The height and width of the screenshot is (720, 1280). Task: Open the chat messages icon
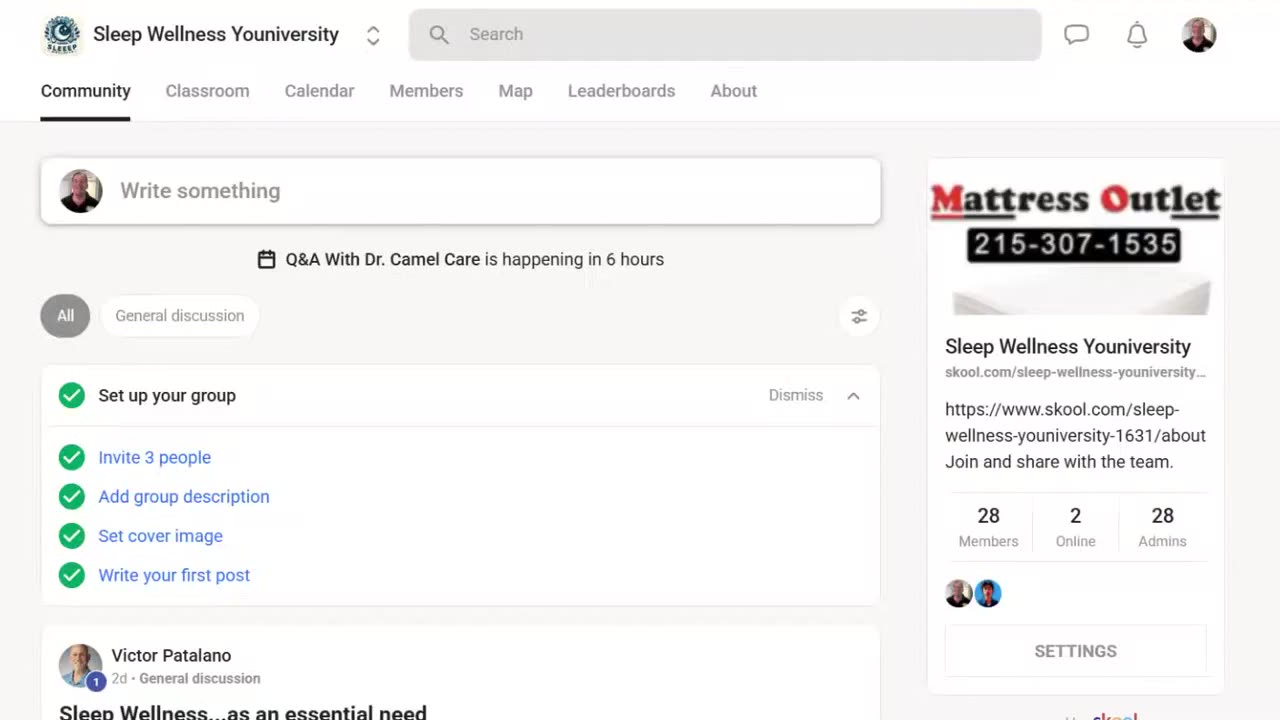pos(1076,35)
